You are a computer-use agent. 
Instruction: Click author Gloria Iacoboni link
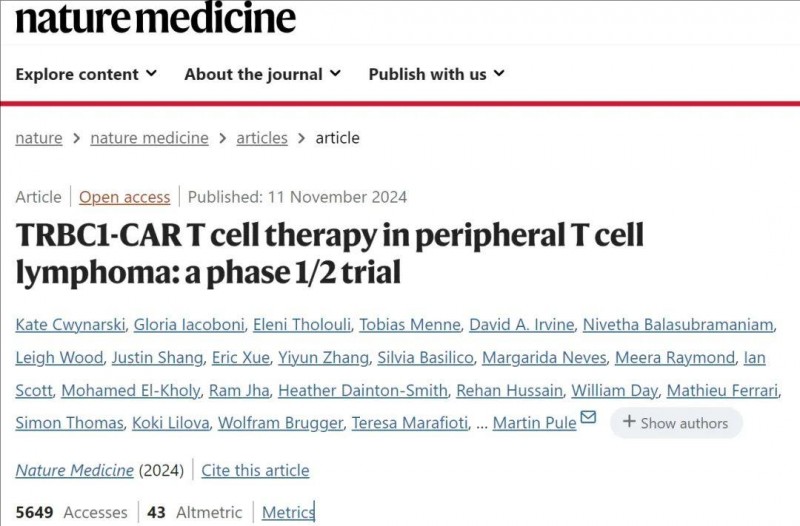point(189,324)
